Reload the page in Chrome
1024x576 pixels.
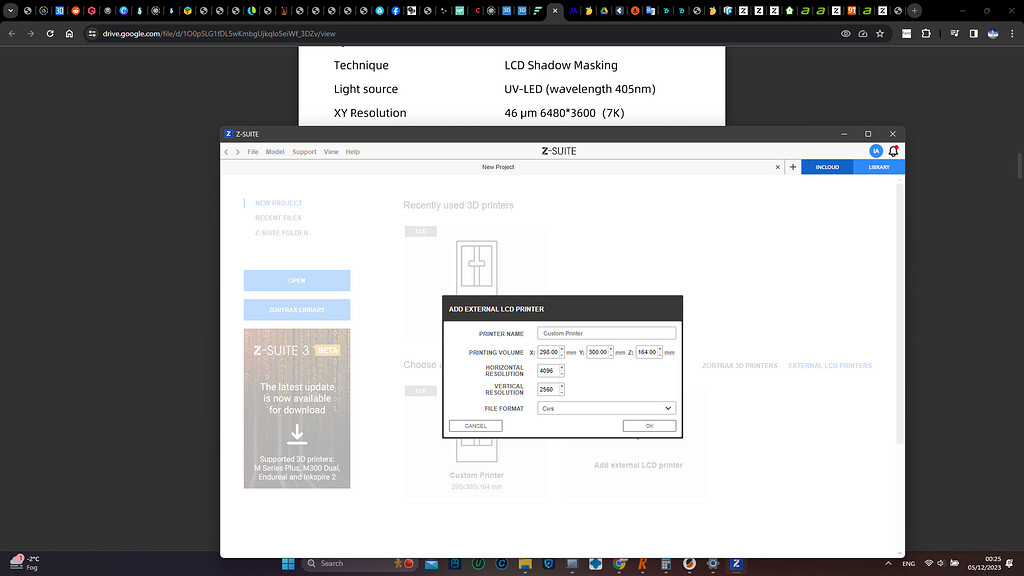[x=50, y=31]
